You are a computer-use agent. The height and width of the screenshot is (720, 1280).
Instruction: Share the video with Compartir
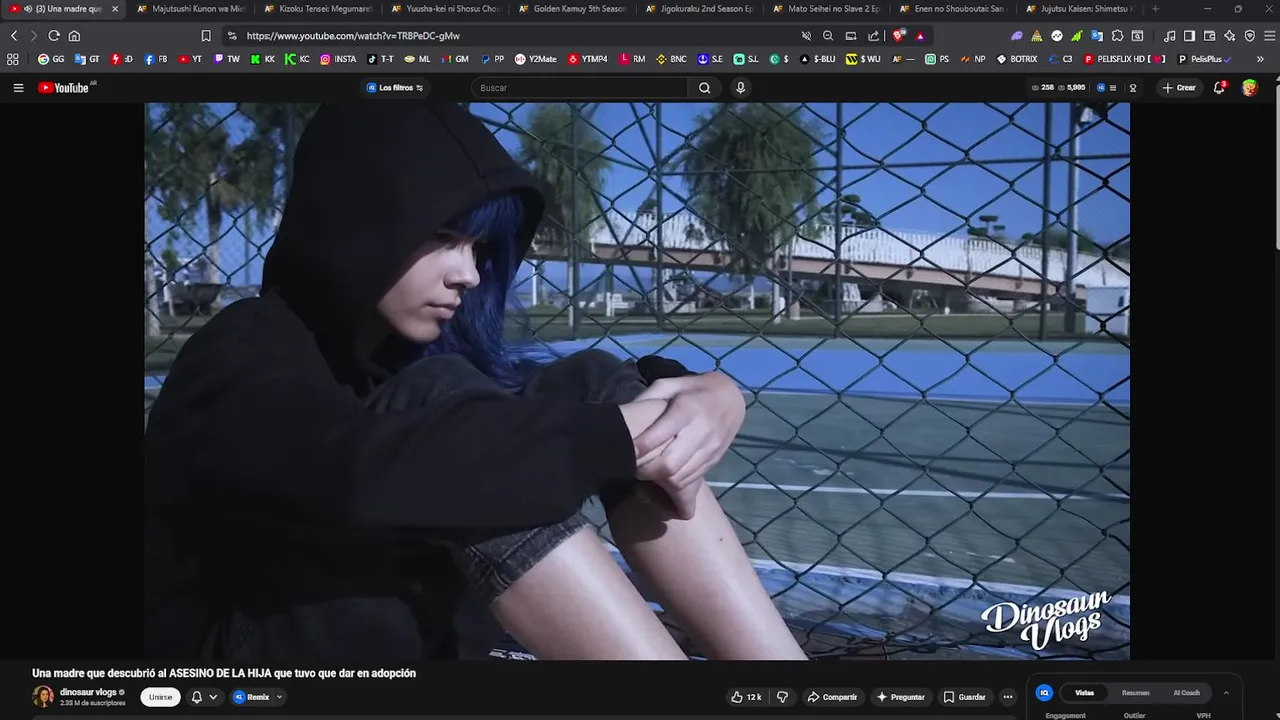tap(832, 697)
